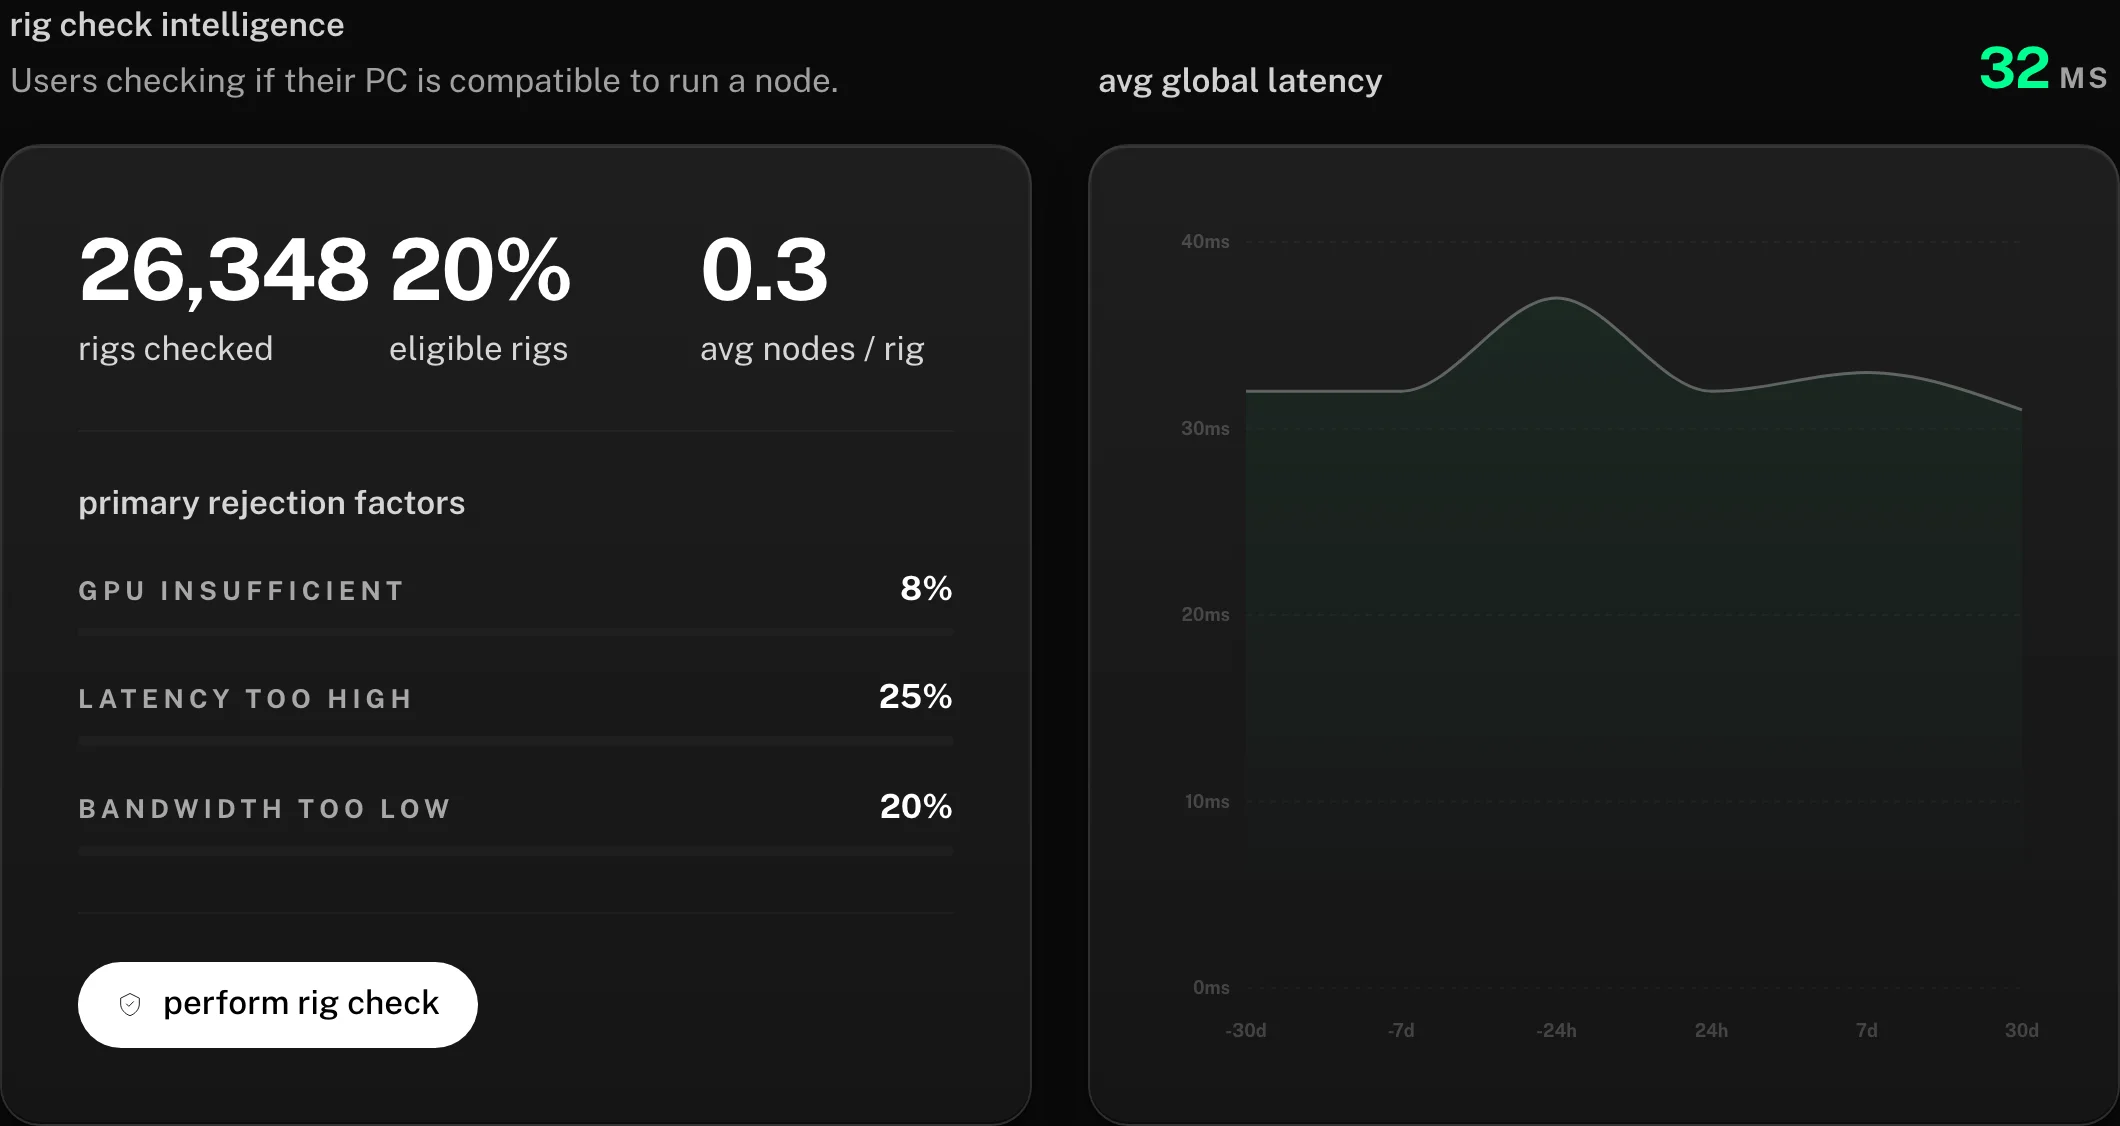Image resolution: width=2120 pixels, height=1126 pixels.
Task: Click the perform rig check button
Action: click(x=277, y=1004)
